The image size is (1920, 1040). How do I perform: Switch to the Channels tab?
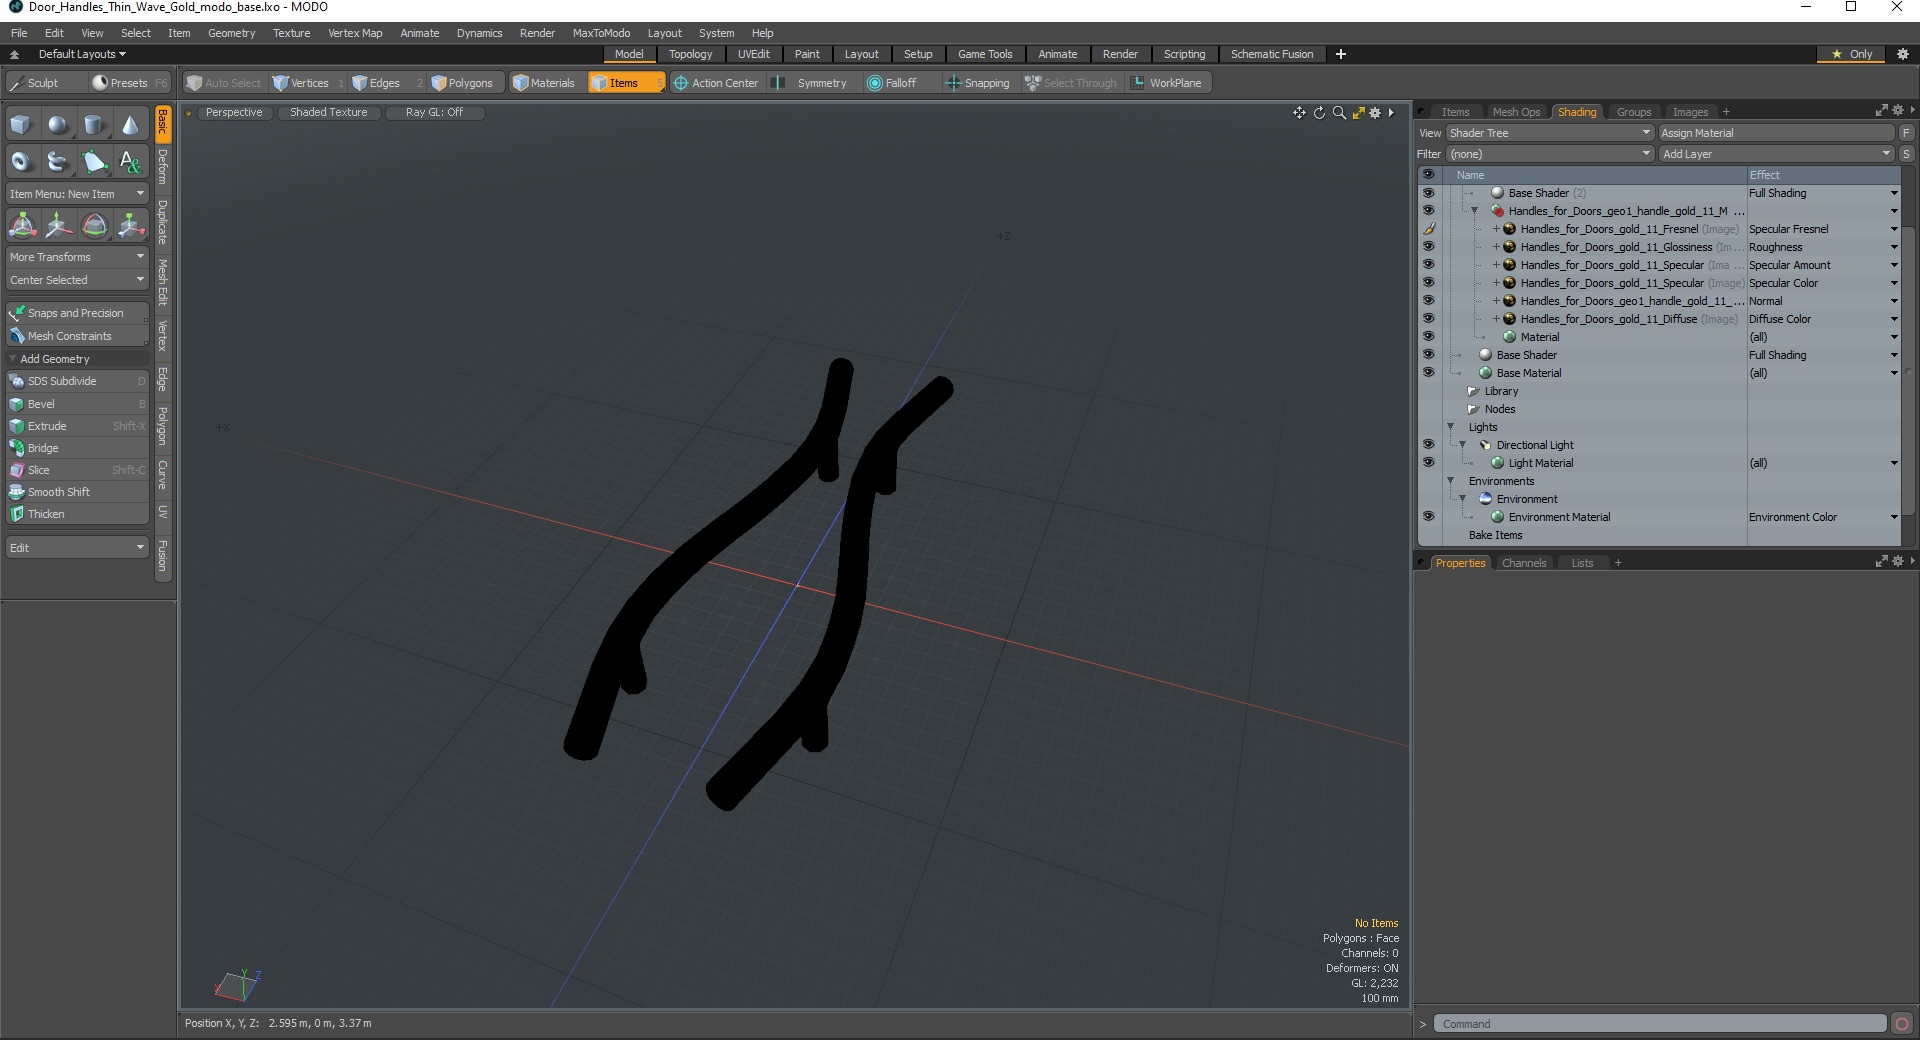[1524, 563]
